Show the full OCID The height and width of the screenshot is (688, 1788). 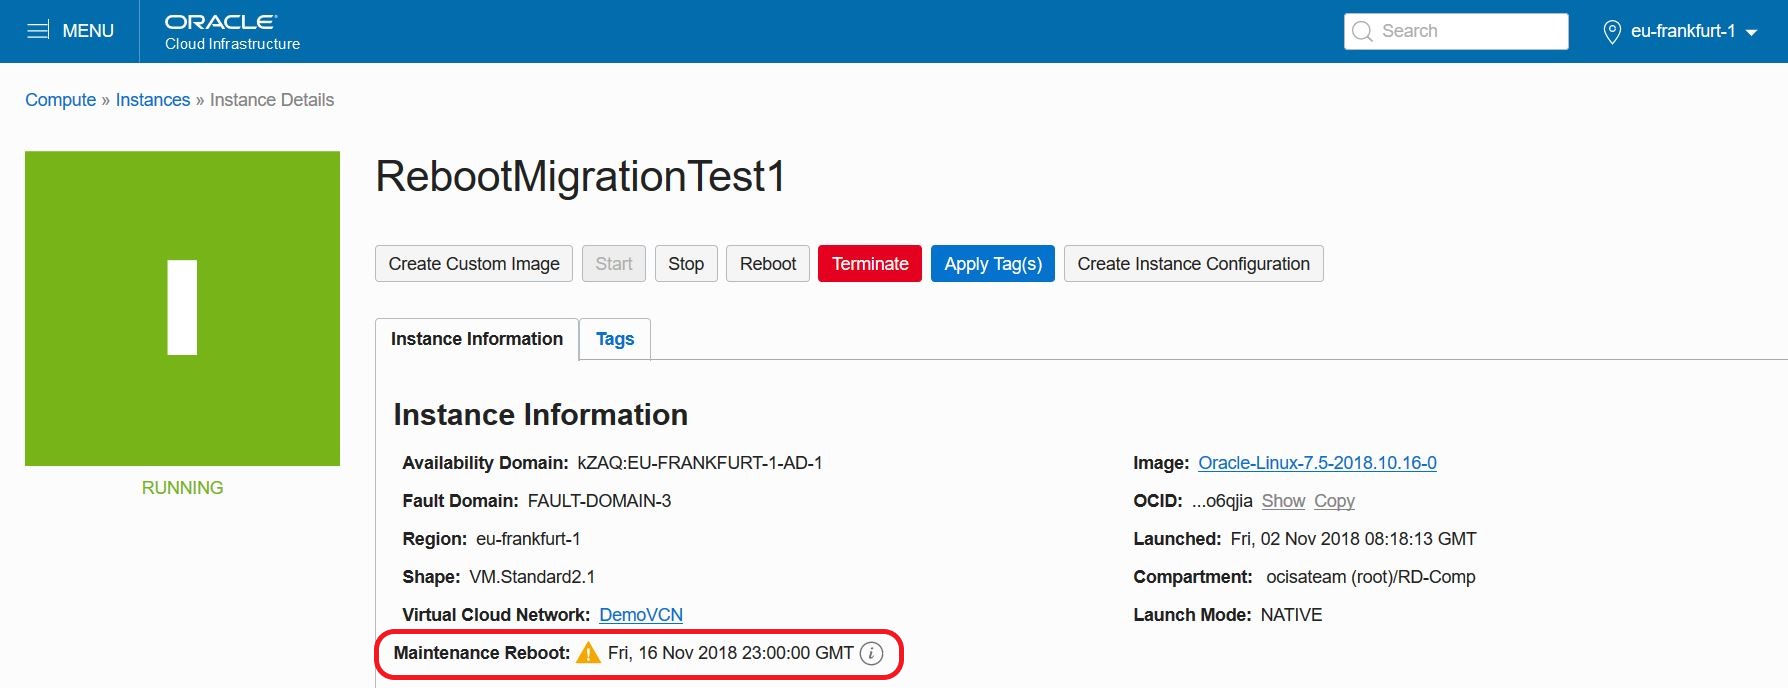(1283, 501)
